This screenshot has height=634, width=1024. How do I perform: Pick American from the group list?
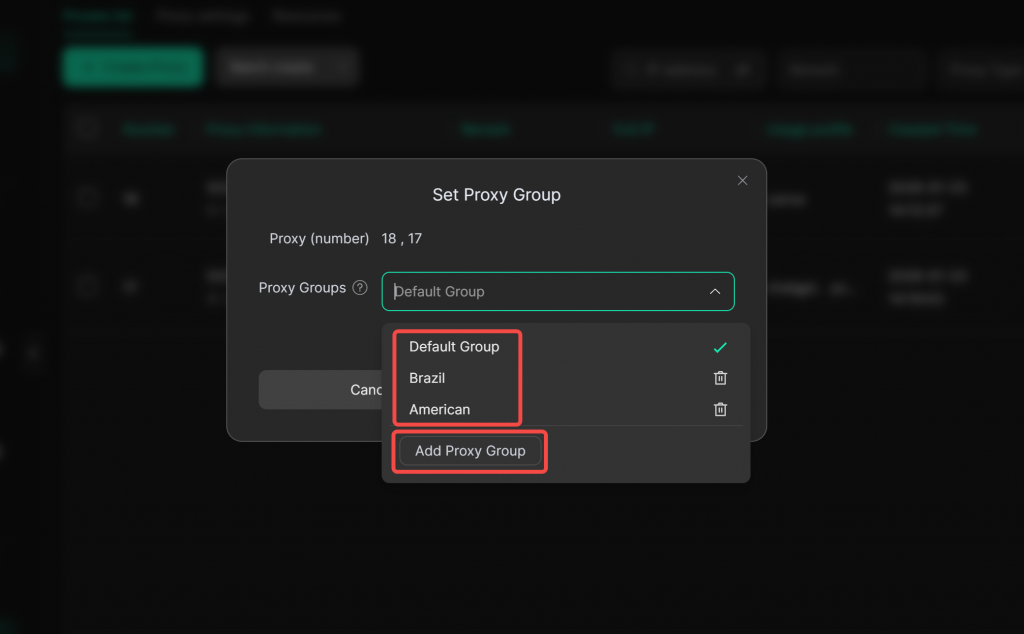(x=439, y=409)
